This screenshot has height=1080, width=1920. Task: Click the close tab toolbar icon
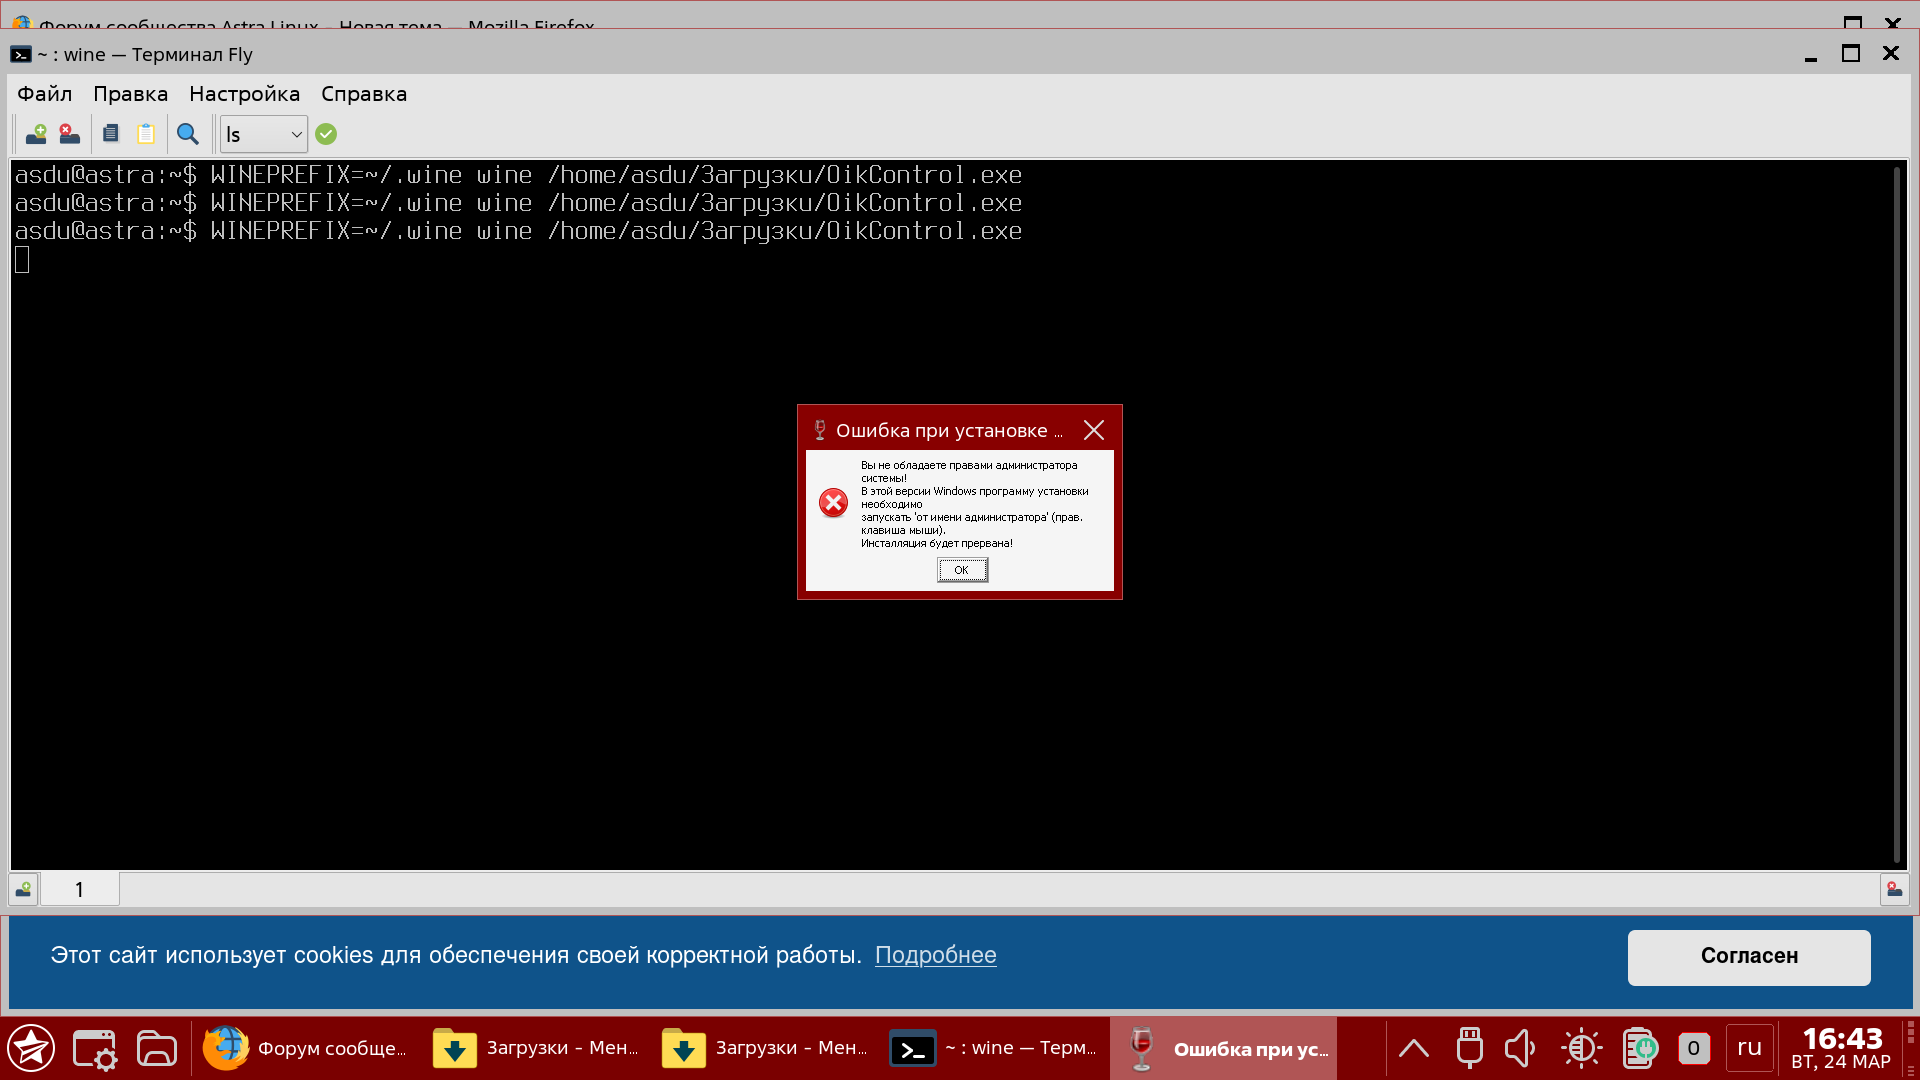tap(69, 134)
